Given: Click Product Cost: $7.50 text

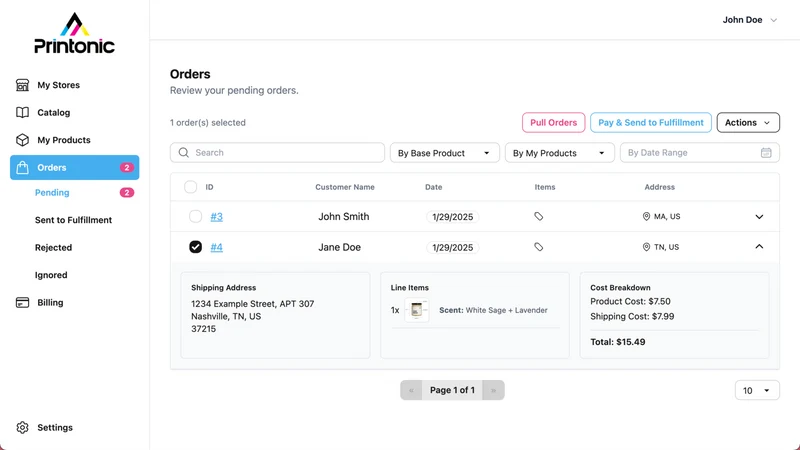Looking at the screenshot, I should click(630, 301).
